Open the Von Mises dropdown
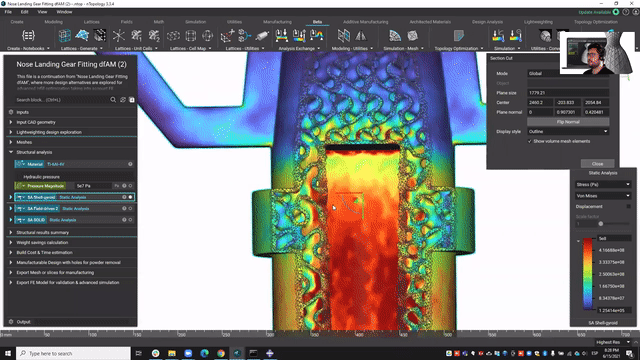The width and height of the screenshot is (640, 360). [603, 196]
